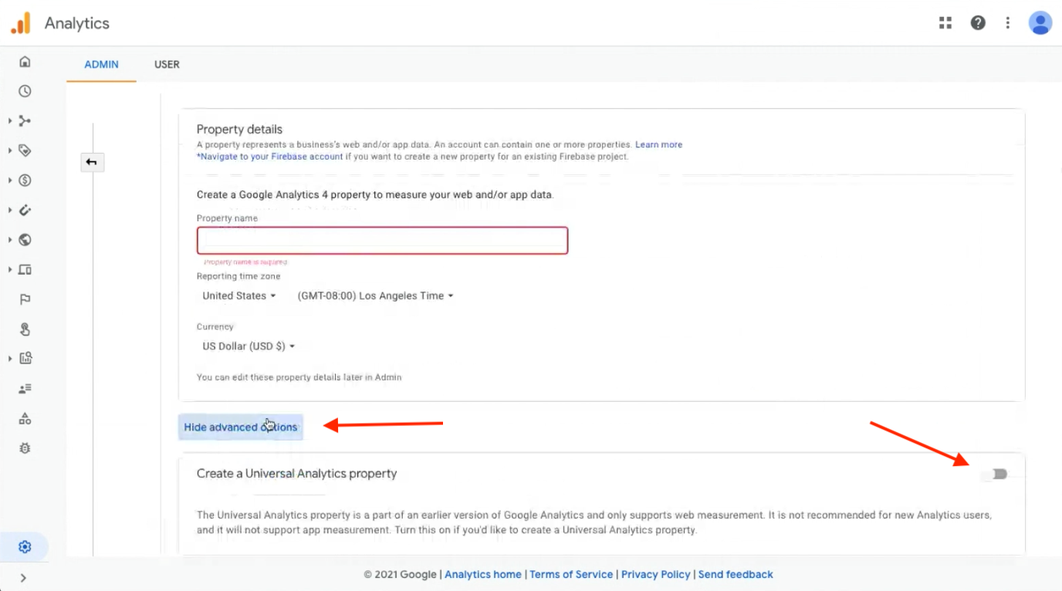Open the Los Angeles Time zone dropdown
This screenshot has height=591, width=1062.
375,296
